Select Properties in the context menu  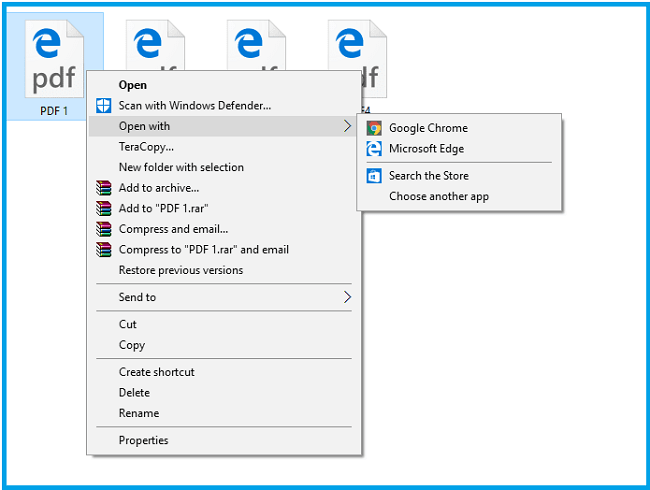(x=143, y=440)
